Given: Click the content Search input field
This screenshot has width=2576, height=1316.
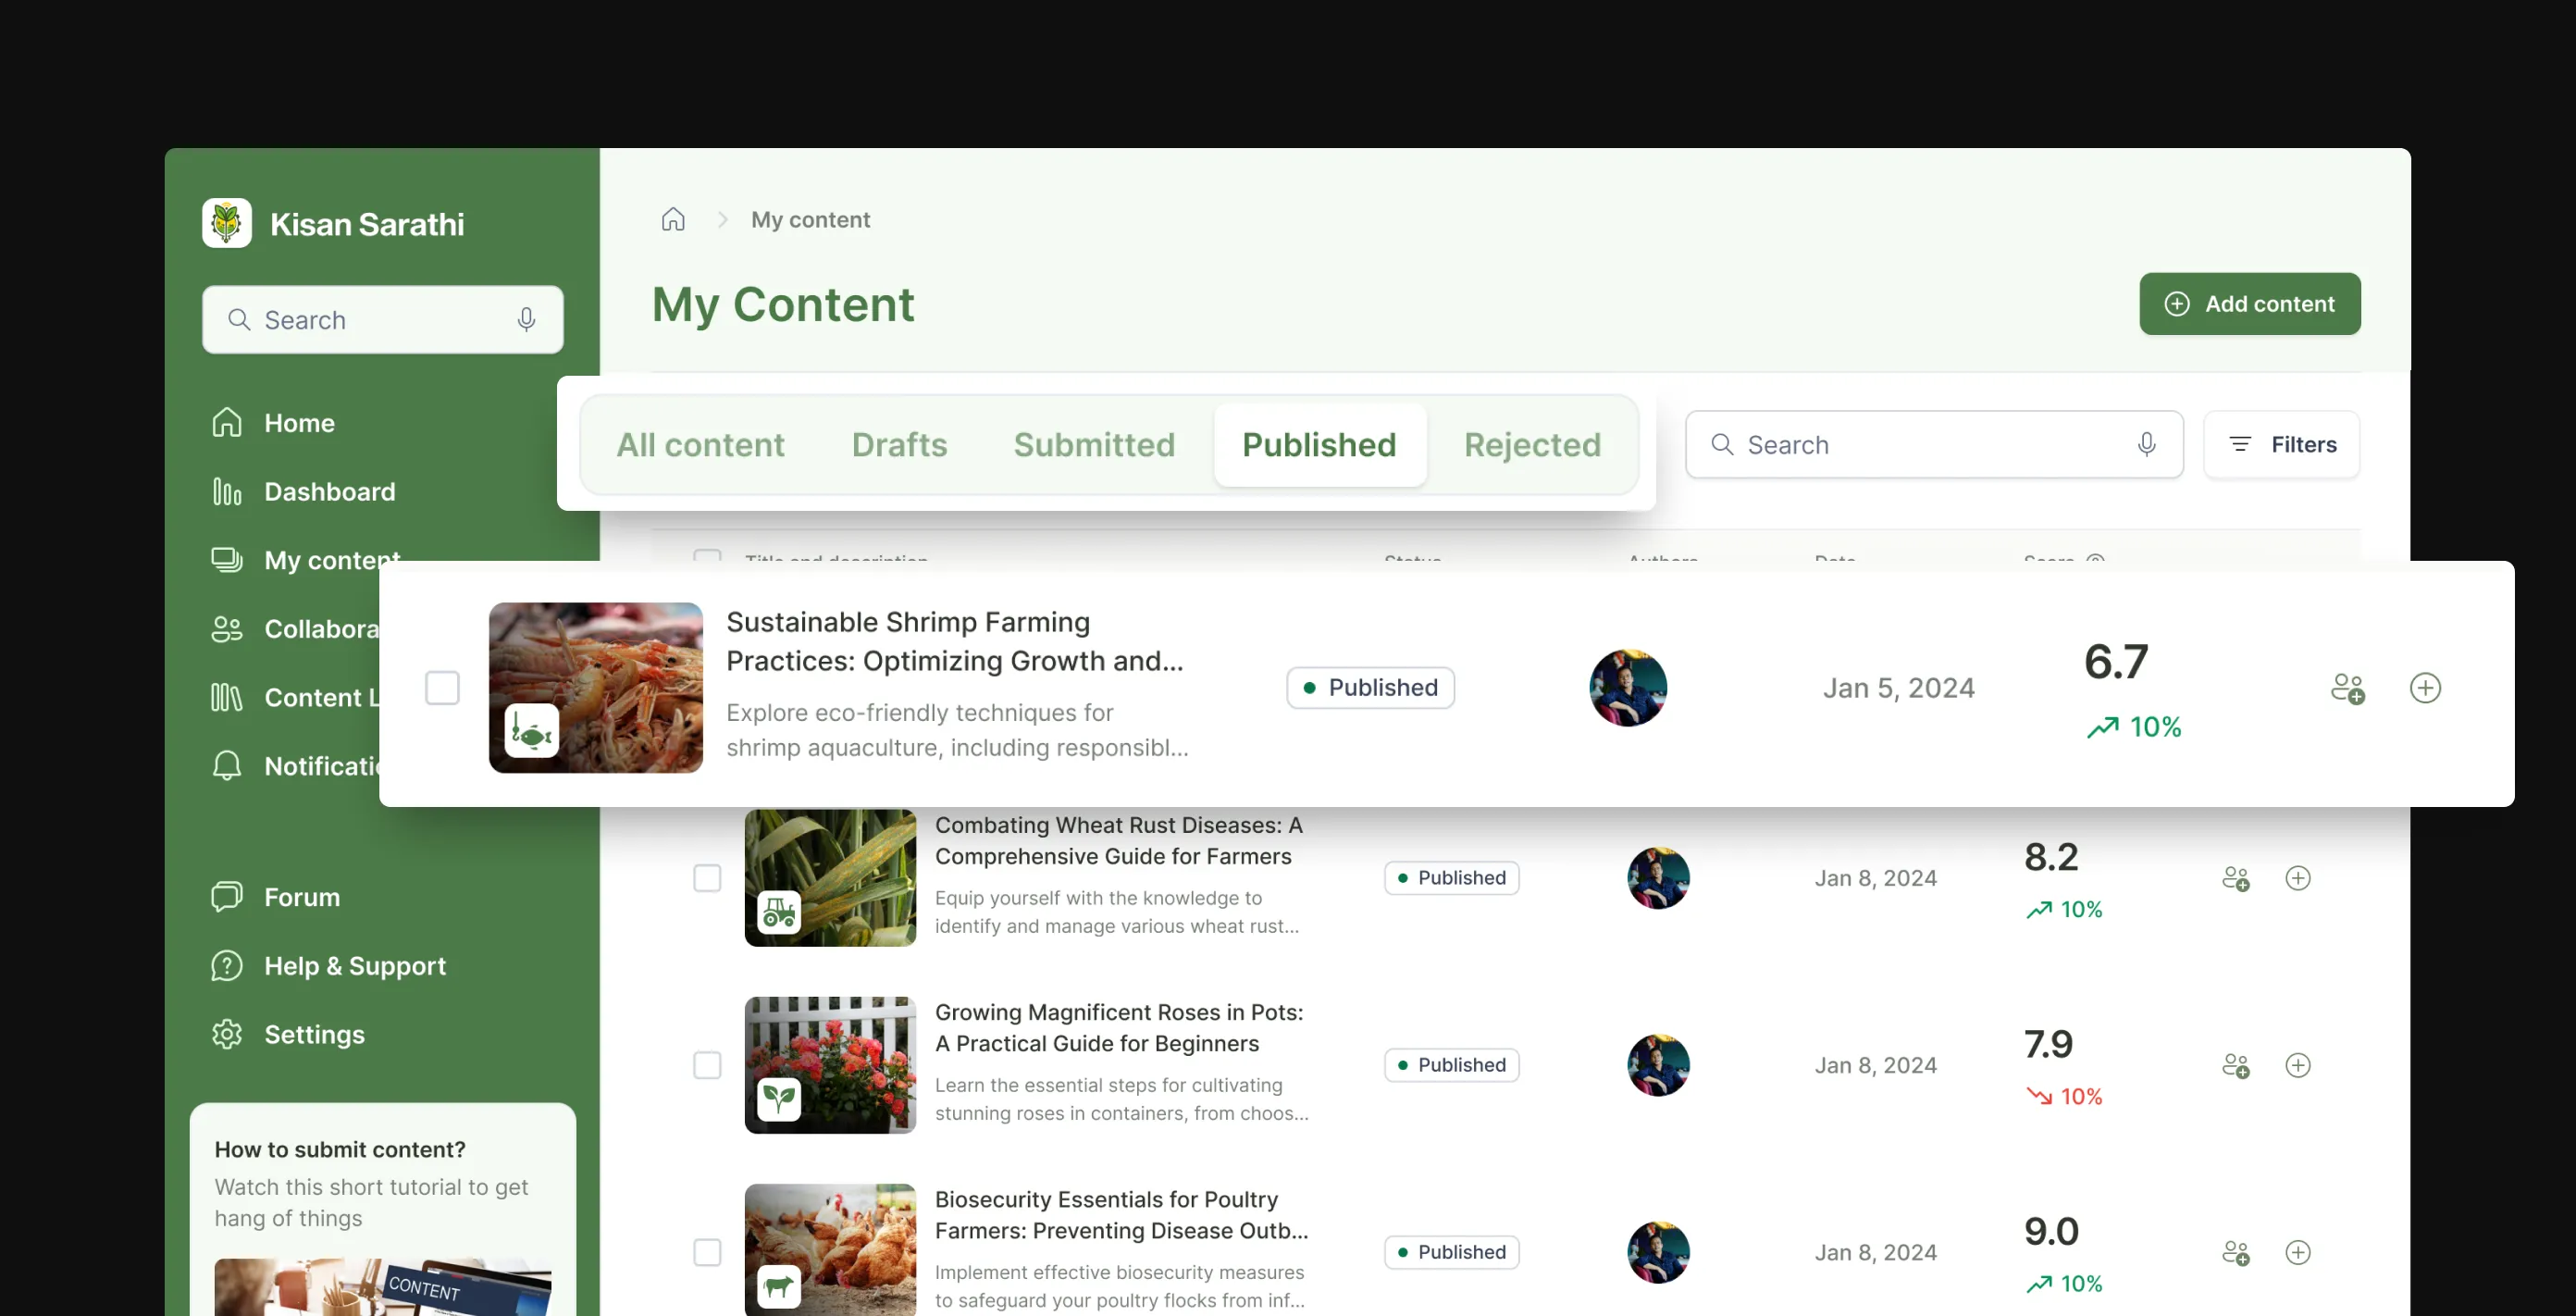Looking at the screenshot, I should (x=1933, y=444).
